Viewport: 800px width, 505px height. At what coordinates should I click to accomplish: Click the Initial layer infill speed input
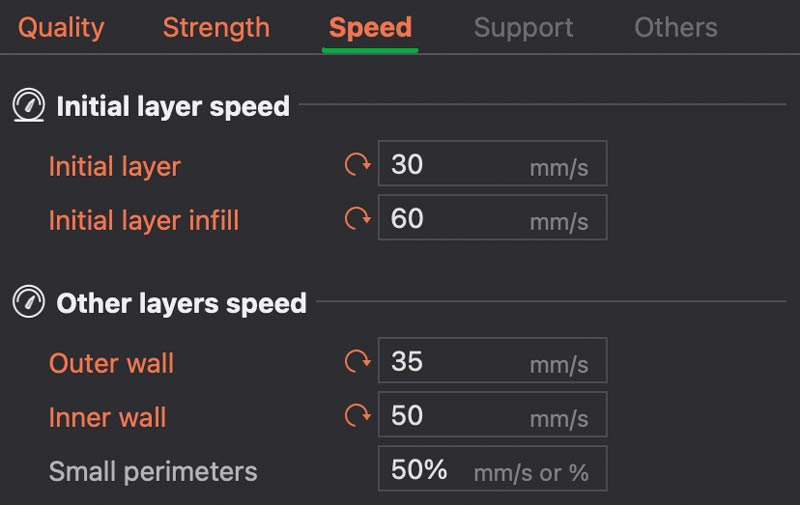pyautogui.click(x=455, y=219)
